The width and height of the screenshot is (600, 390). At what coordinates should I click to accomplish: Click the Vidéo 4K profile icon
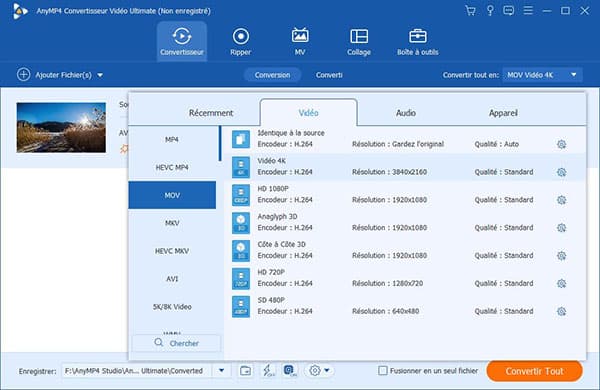(x=241, y=167)
